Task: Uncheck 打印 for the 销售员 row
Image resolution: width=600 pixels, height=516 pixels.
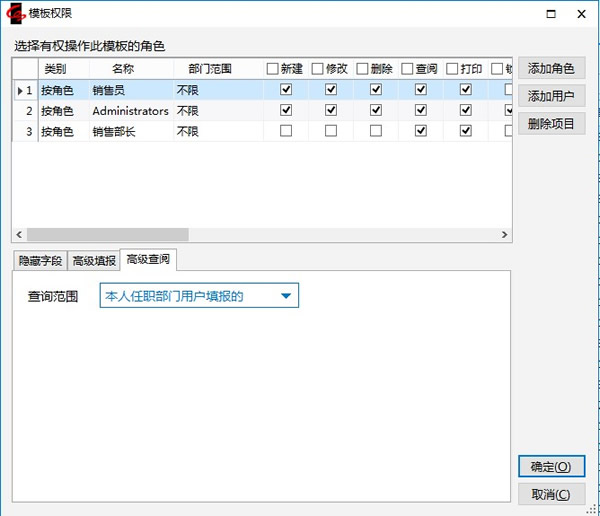Action: [x=465, y=90]
